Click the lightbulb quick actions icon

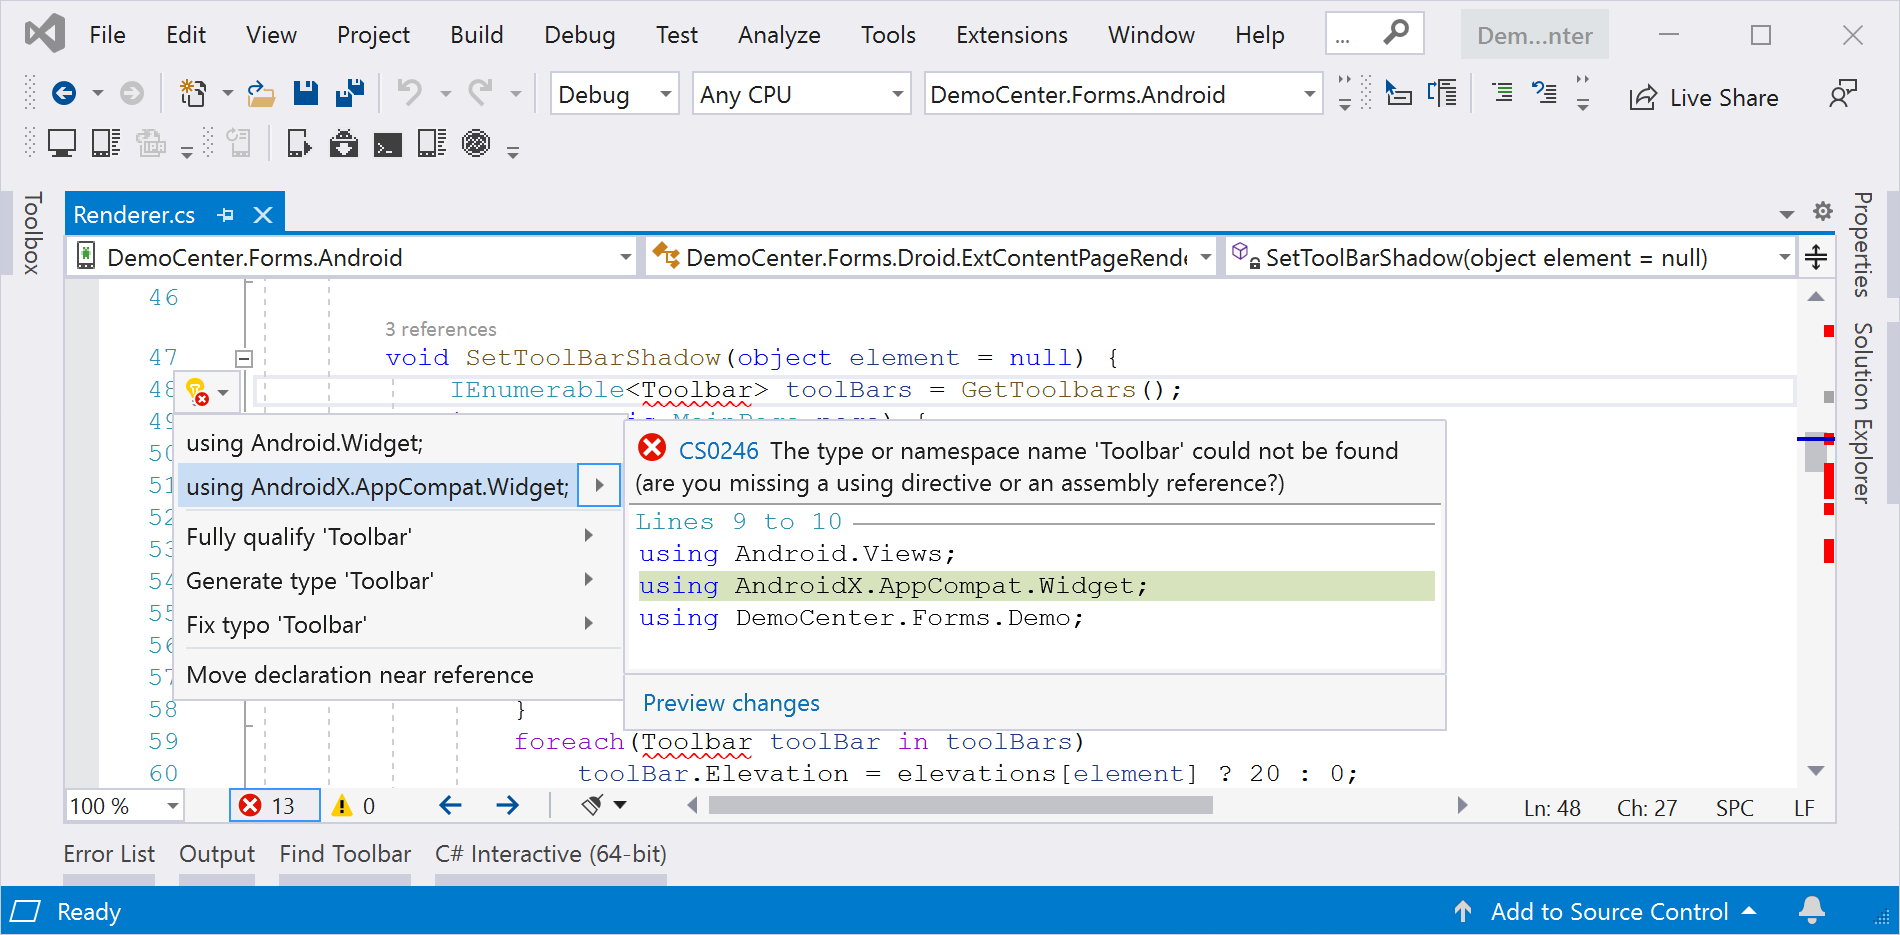[x=197, y=391]
